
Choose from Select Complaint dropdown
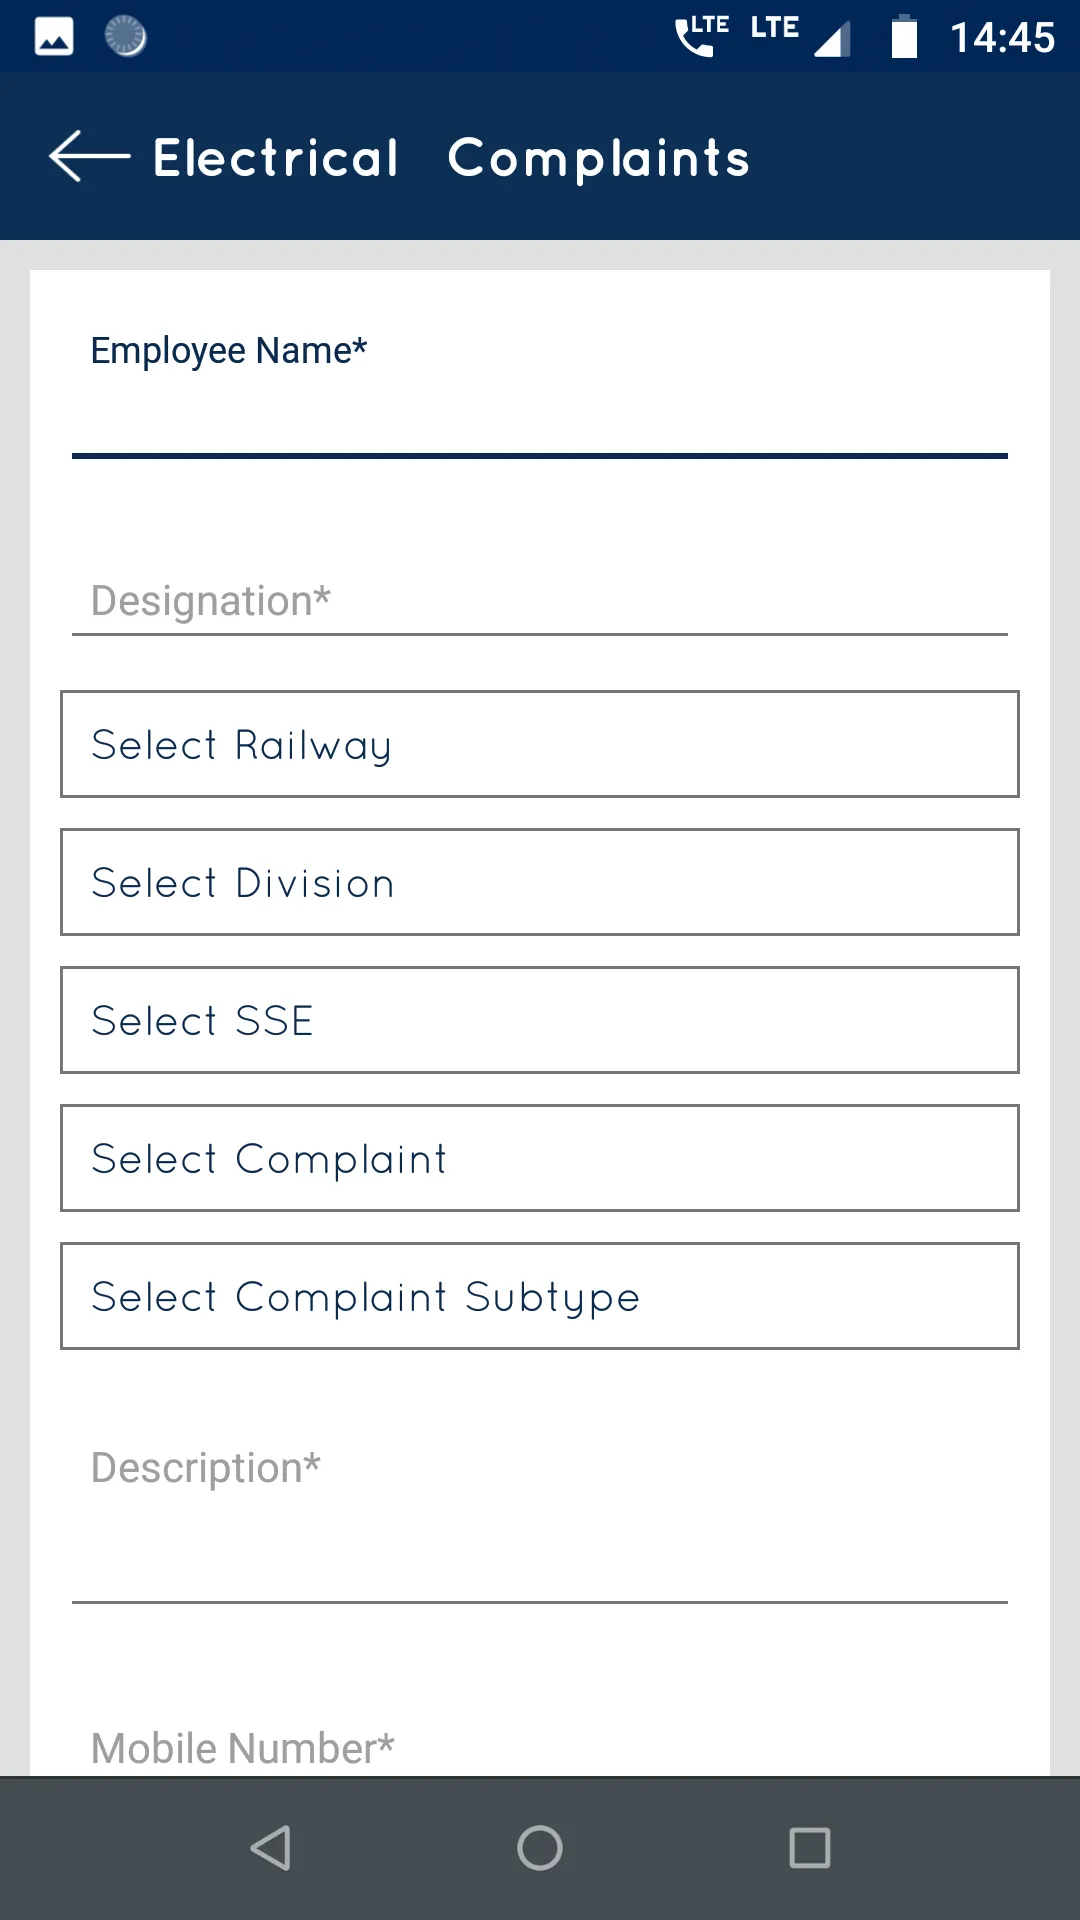coord(540,1158)
